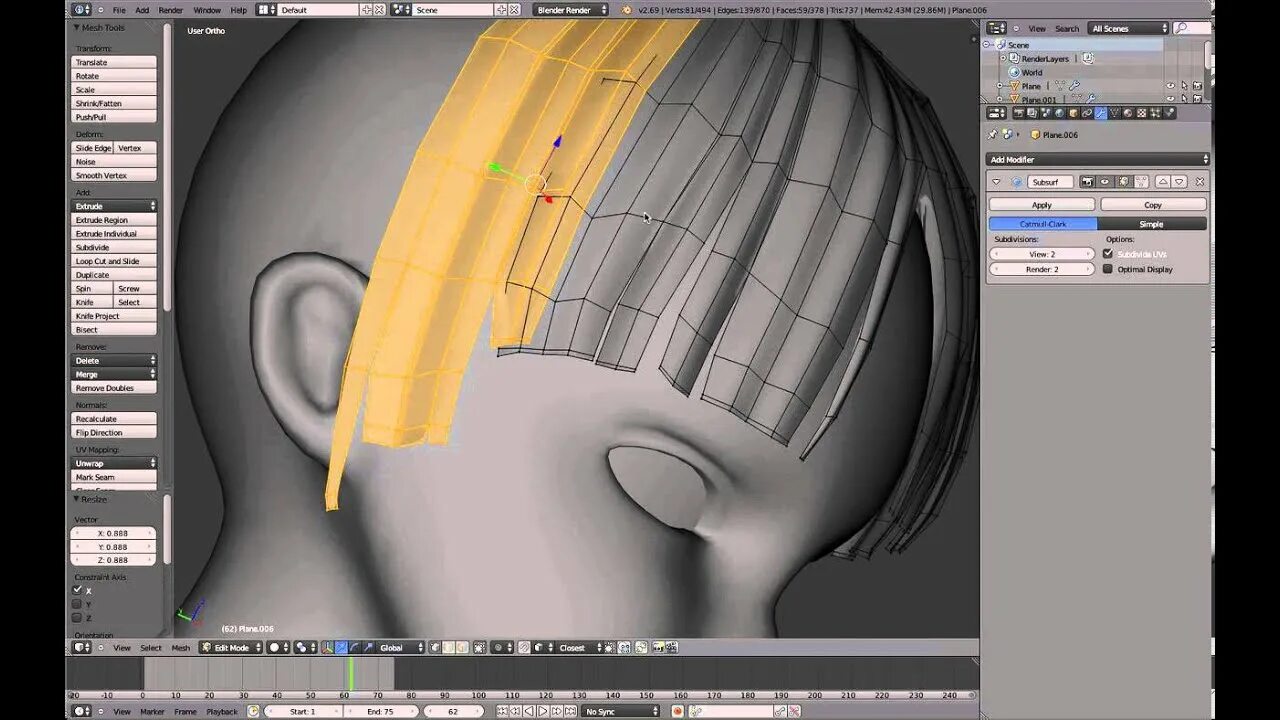
Task: Add new screen layout plus icon
Action: tap(367, 10)
